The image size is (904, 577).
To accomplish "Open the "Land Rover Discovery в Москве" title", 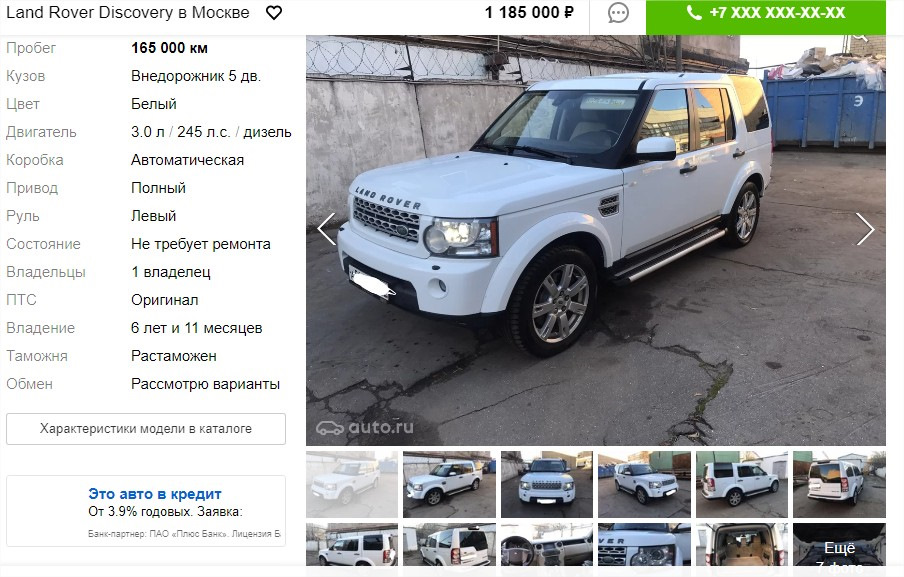I will 128,13.
